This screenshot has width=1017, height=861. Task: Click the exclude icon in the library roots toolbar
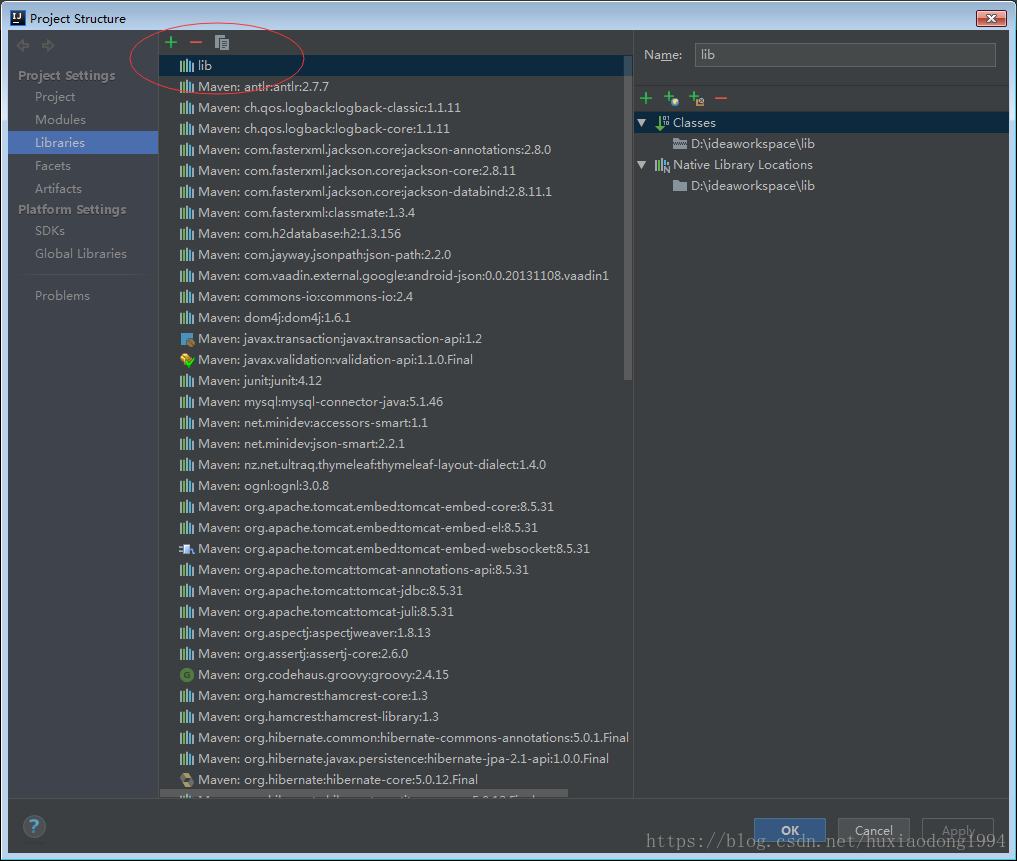coord(697,98)
